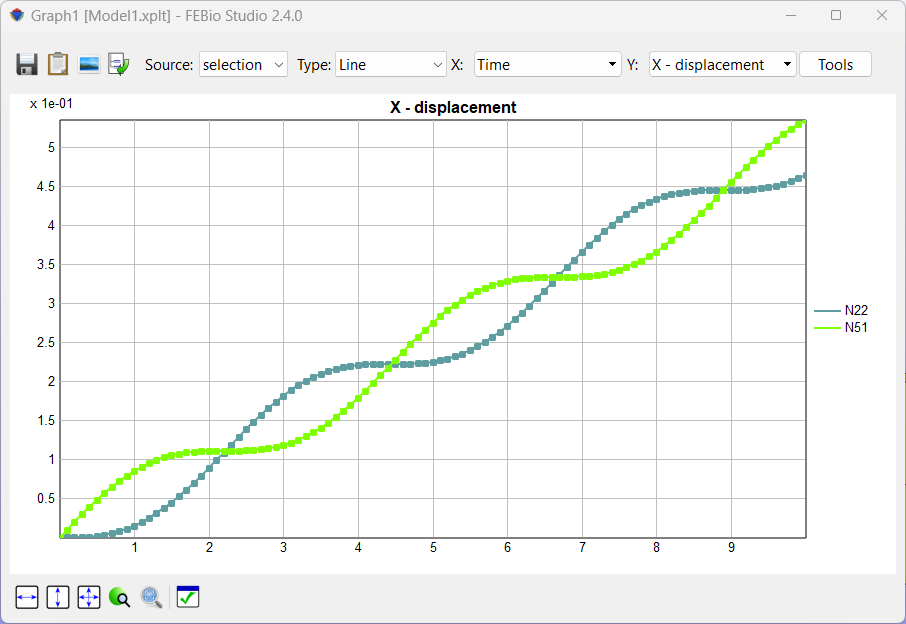Copy graph to clipboard icon
Screen dimensions: 906x624
58,64
